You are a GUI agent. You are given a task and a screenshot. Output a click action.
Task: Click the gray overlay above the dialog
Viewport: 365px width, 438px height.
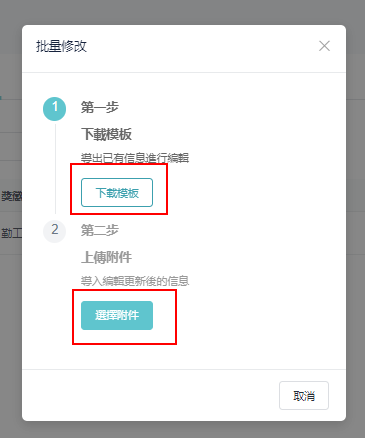click(x=182, y=12)
